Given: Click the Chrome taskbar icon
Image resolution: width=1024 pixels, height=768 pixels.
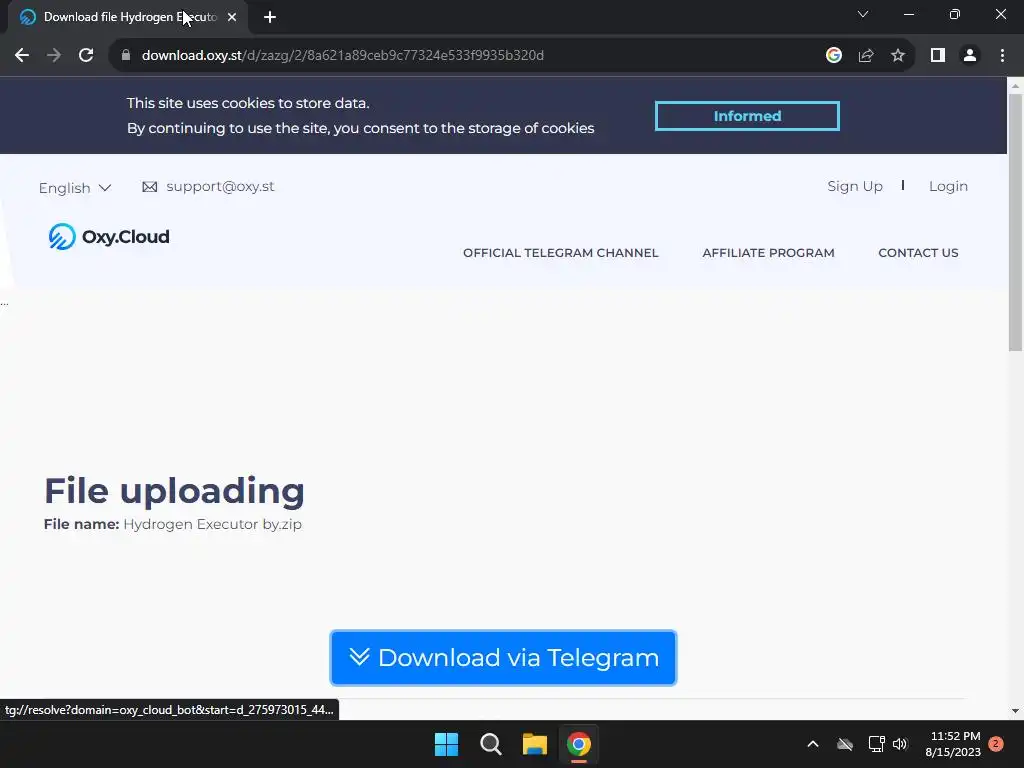Looking at the screenshot, I should click(x=578, y=744).
